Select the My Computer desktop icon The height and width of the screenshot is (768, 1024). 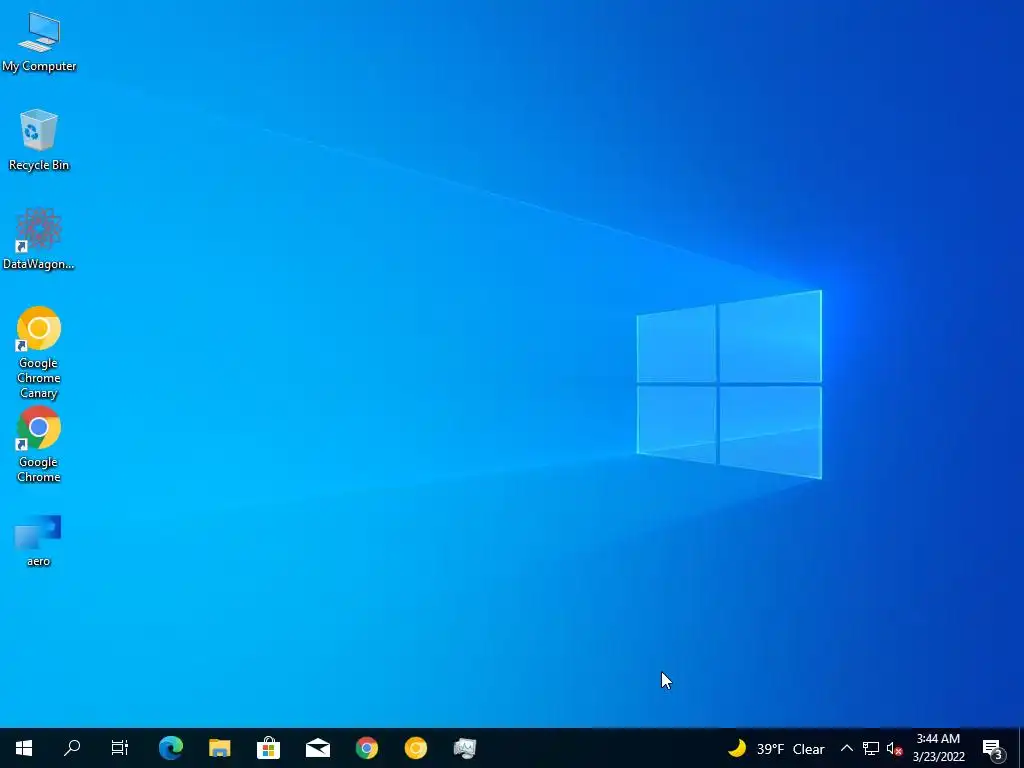click(39, 42)
